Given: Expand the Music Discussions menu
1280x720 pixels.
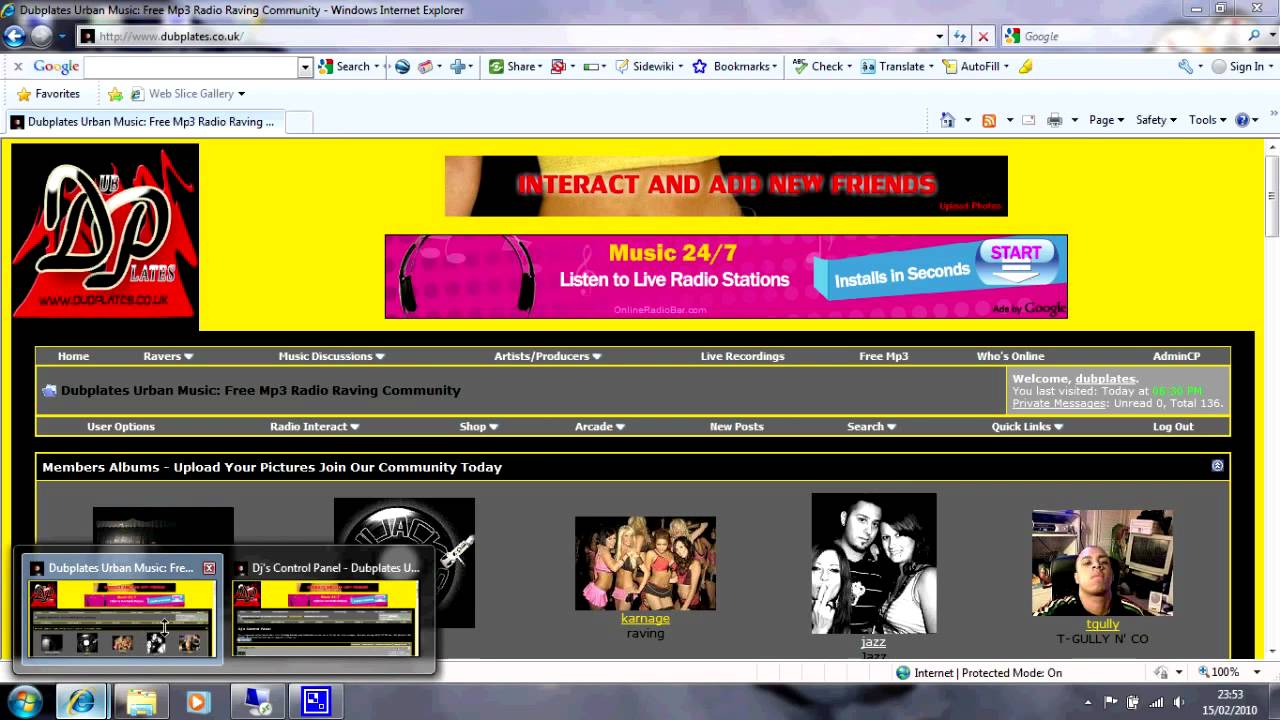Looking at the screenshot, I should [331, 356].
